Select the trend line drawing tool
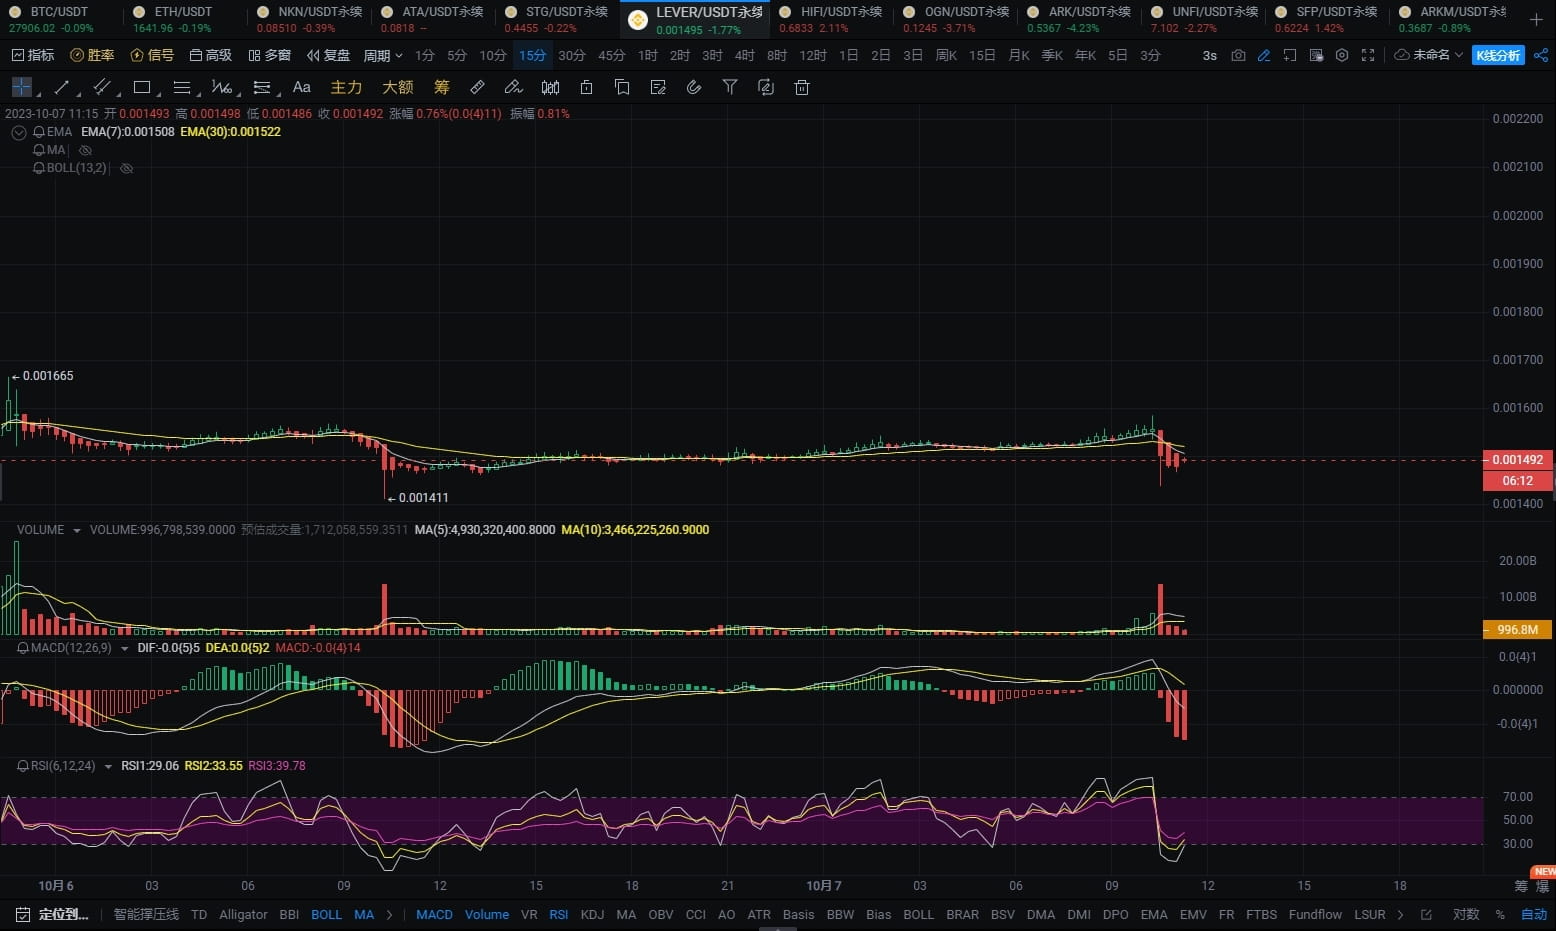This screenshot has width=1556, height=931. point(61,88)
